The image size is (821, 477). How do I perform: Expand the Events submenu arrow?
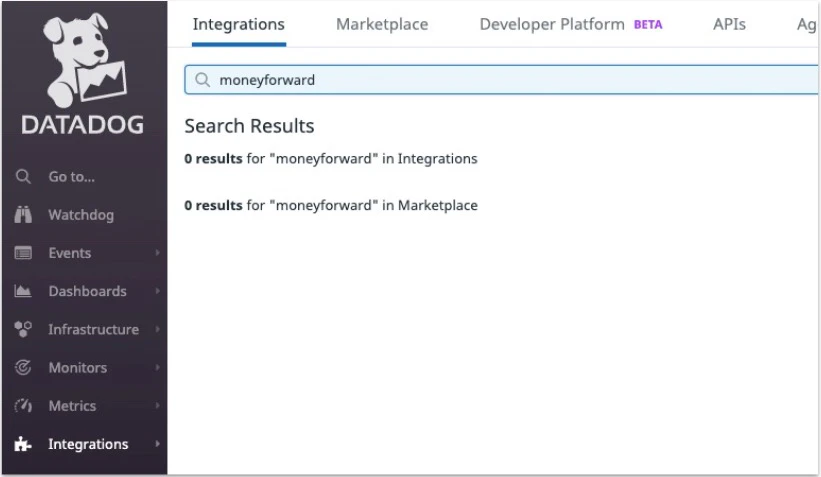pyautogui.click(x=157, y=253)
